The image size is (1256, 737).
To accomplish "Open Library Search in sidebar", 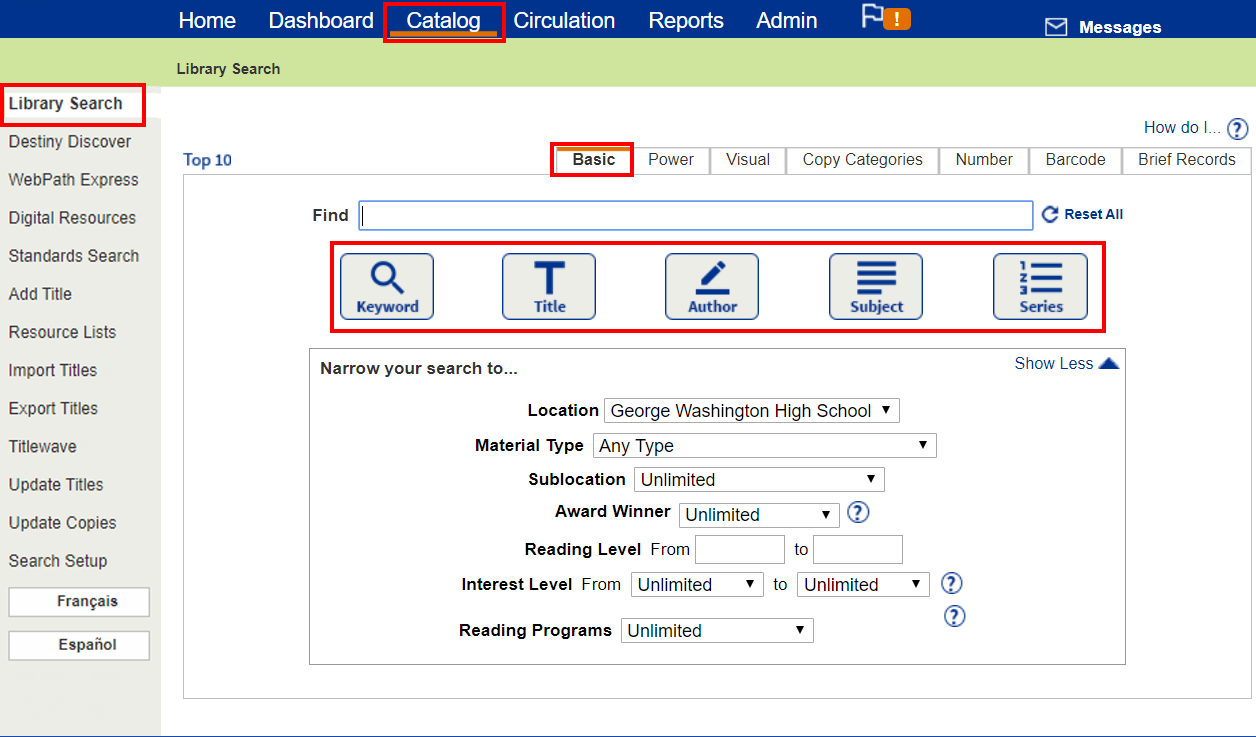I will (x=66, y=104).
